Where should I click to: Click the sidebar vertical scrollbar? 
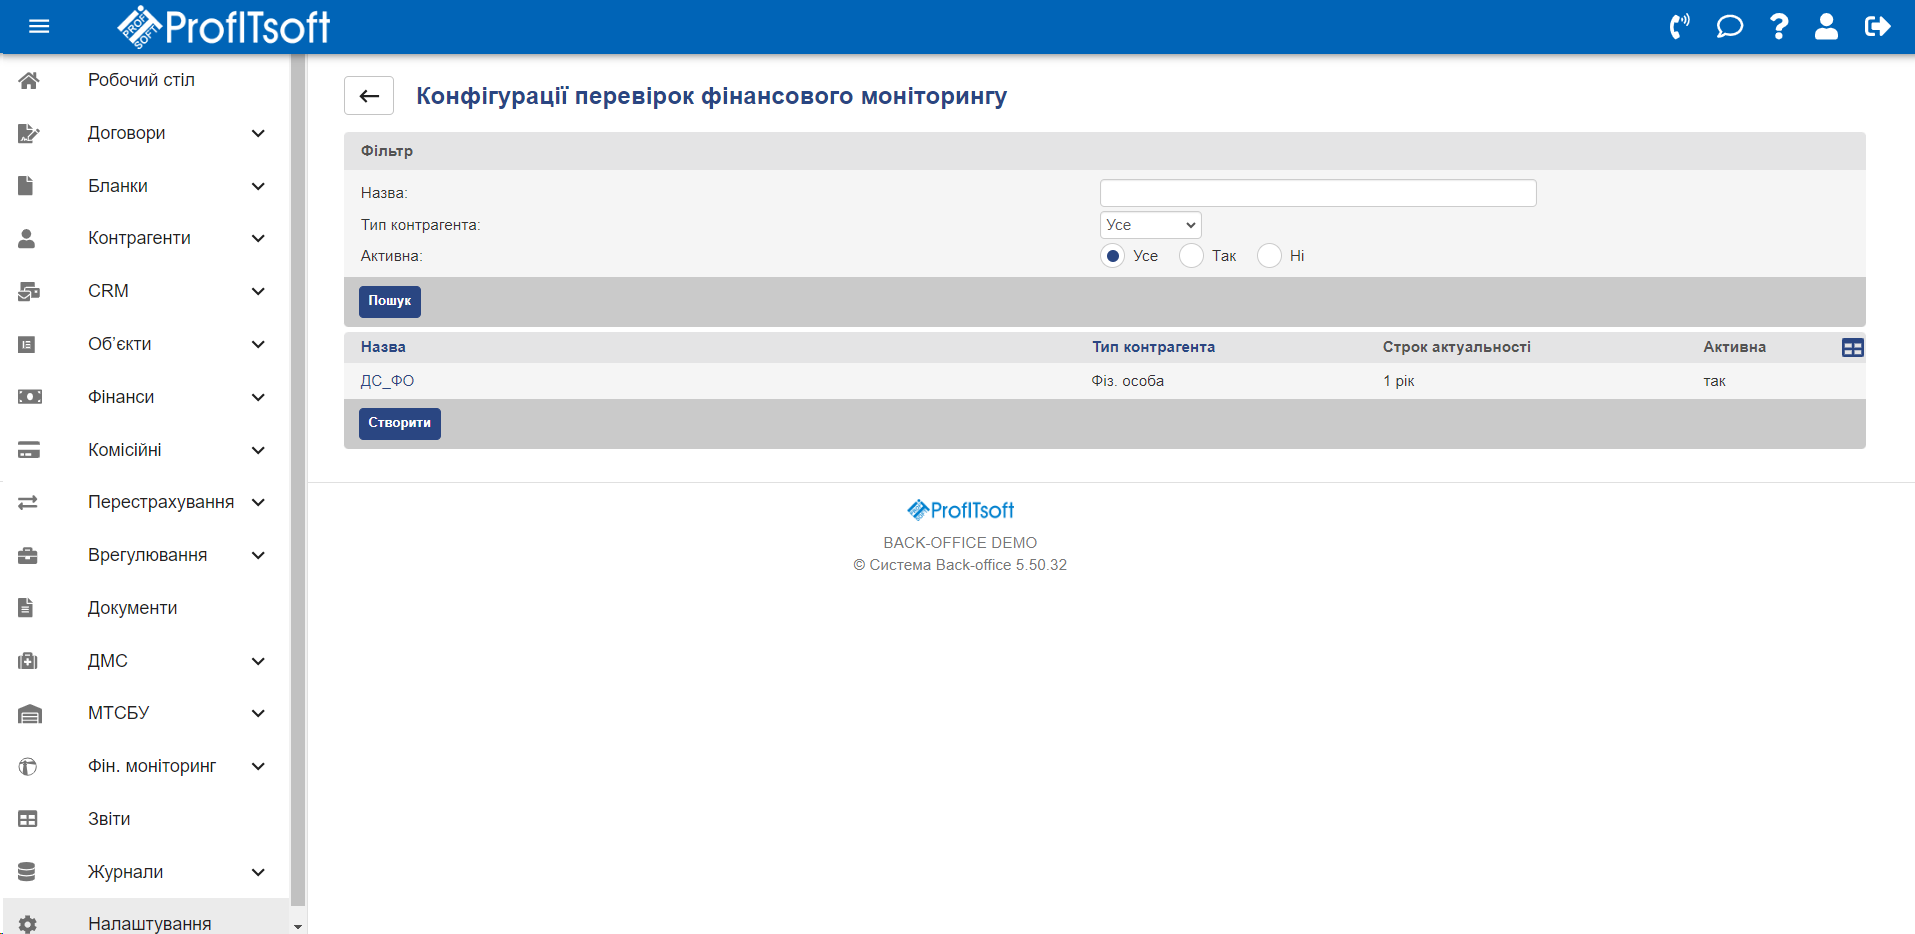click(297, 480)
